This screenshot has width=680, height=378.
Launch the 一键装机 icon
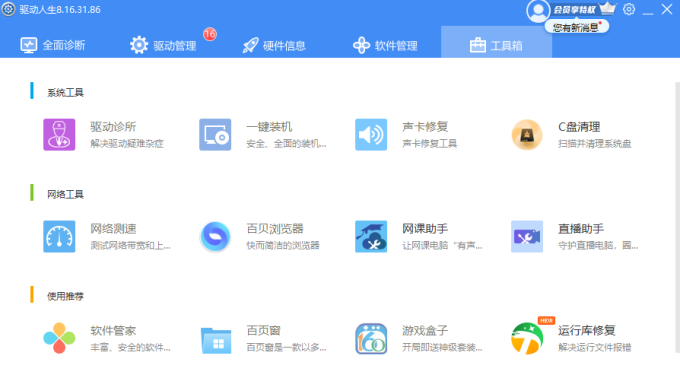(x=215, y=135)
